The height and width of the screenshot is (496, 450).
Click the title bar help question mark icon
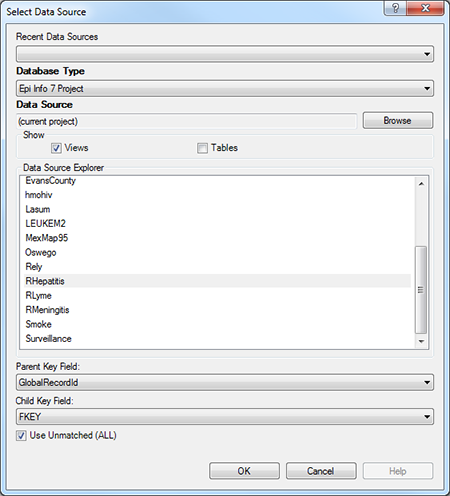click(395, 8)
